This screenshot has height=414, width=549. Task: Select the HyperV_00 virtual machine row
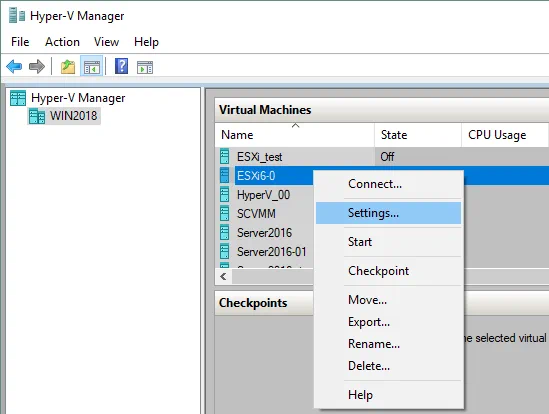click(264, 194)
